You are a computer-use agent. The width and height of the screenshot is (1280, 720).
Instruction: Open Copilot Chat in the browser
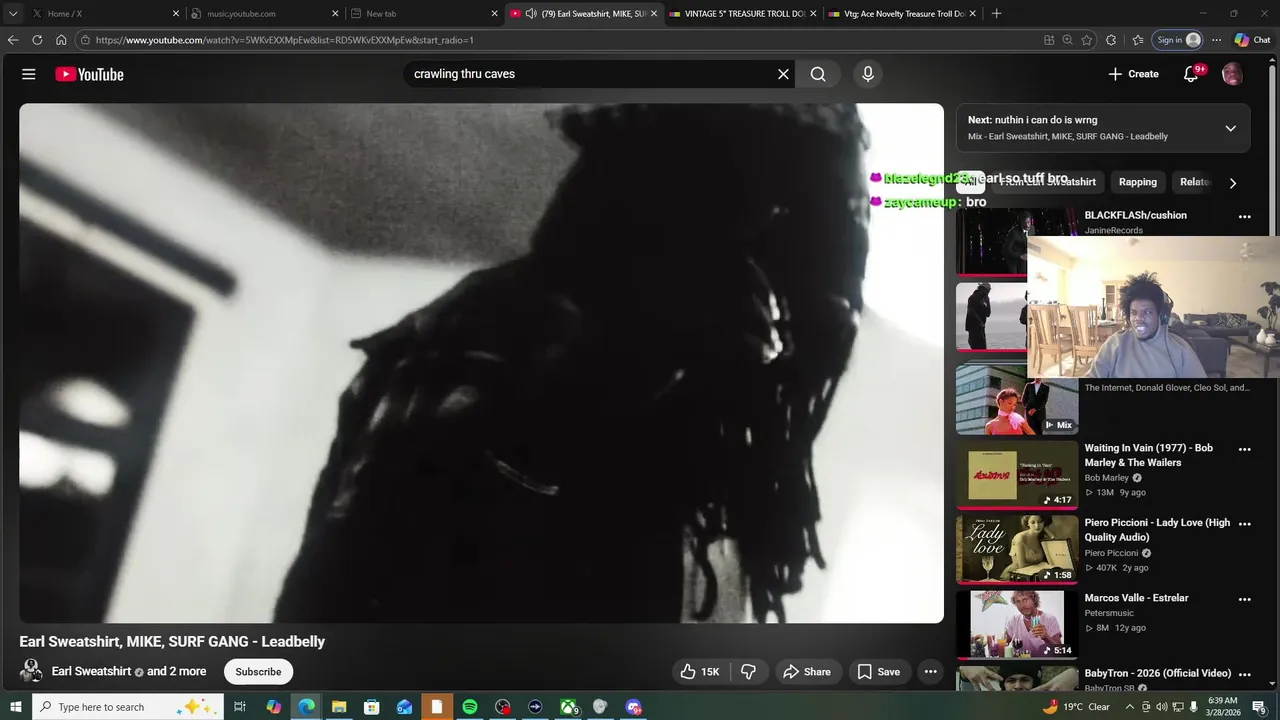[x=1252, y=40]
